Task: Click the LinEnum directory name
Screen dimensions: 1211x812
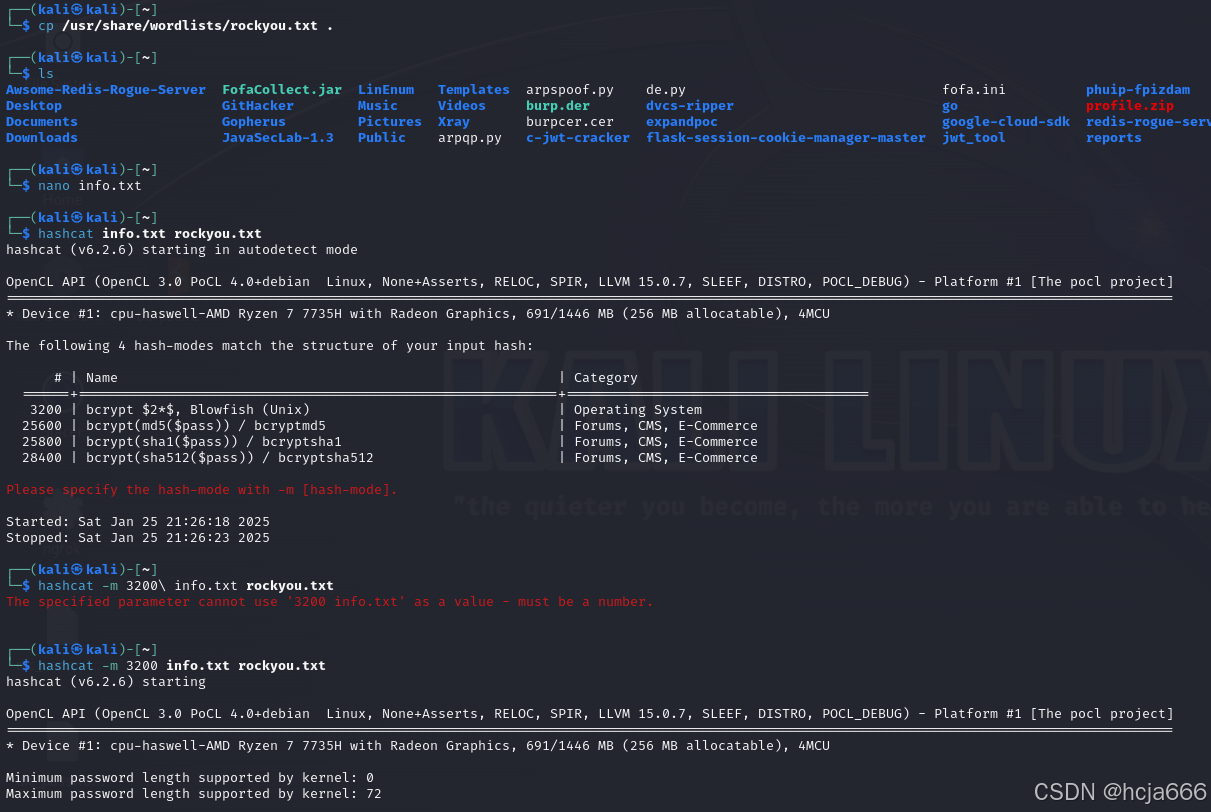Action: (386, 90)
